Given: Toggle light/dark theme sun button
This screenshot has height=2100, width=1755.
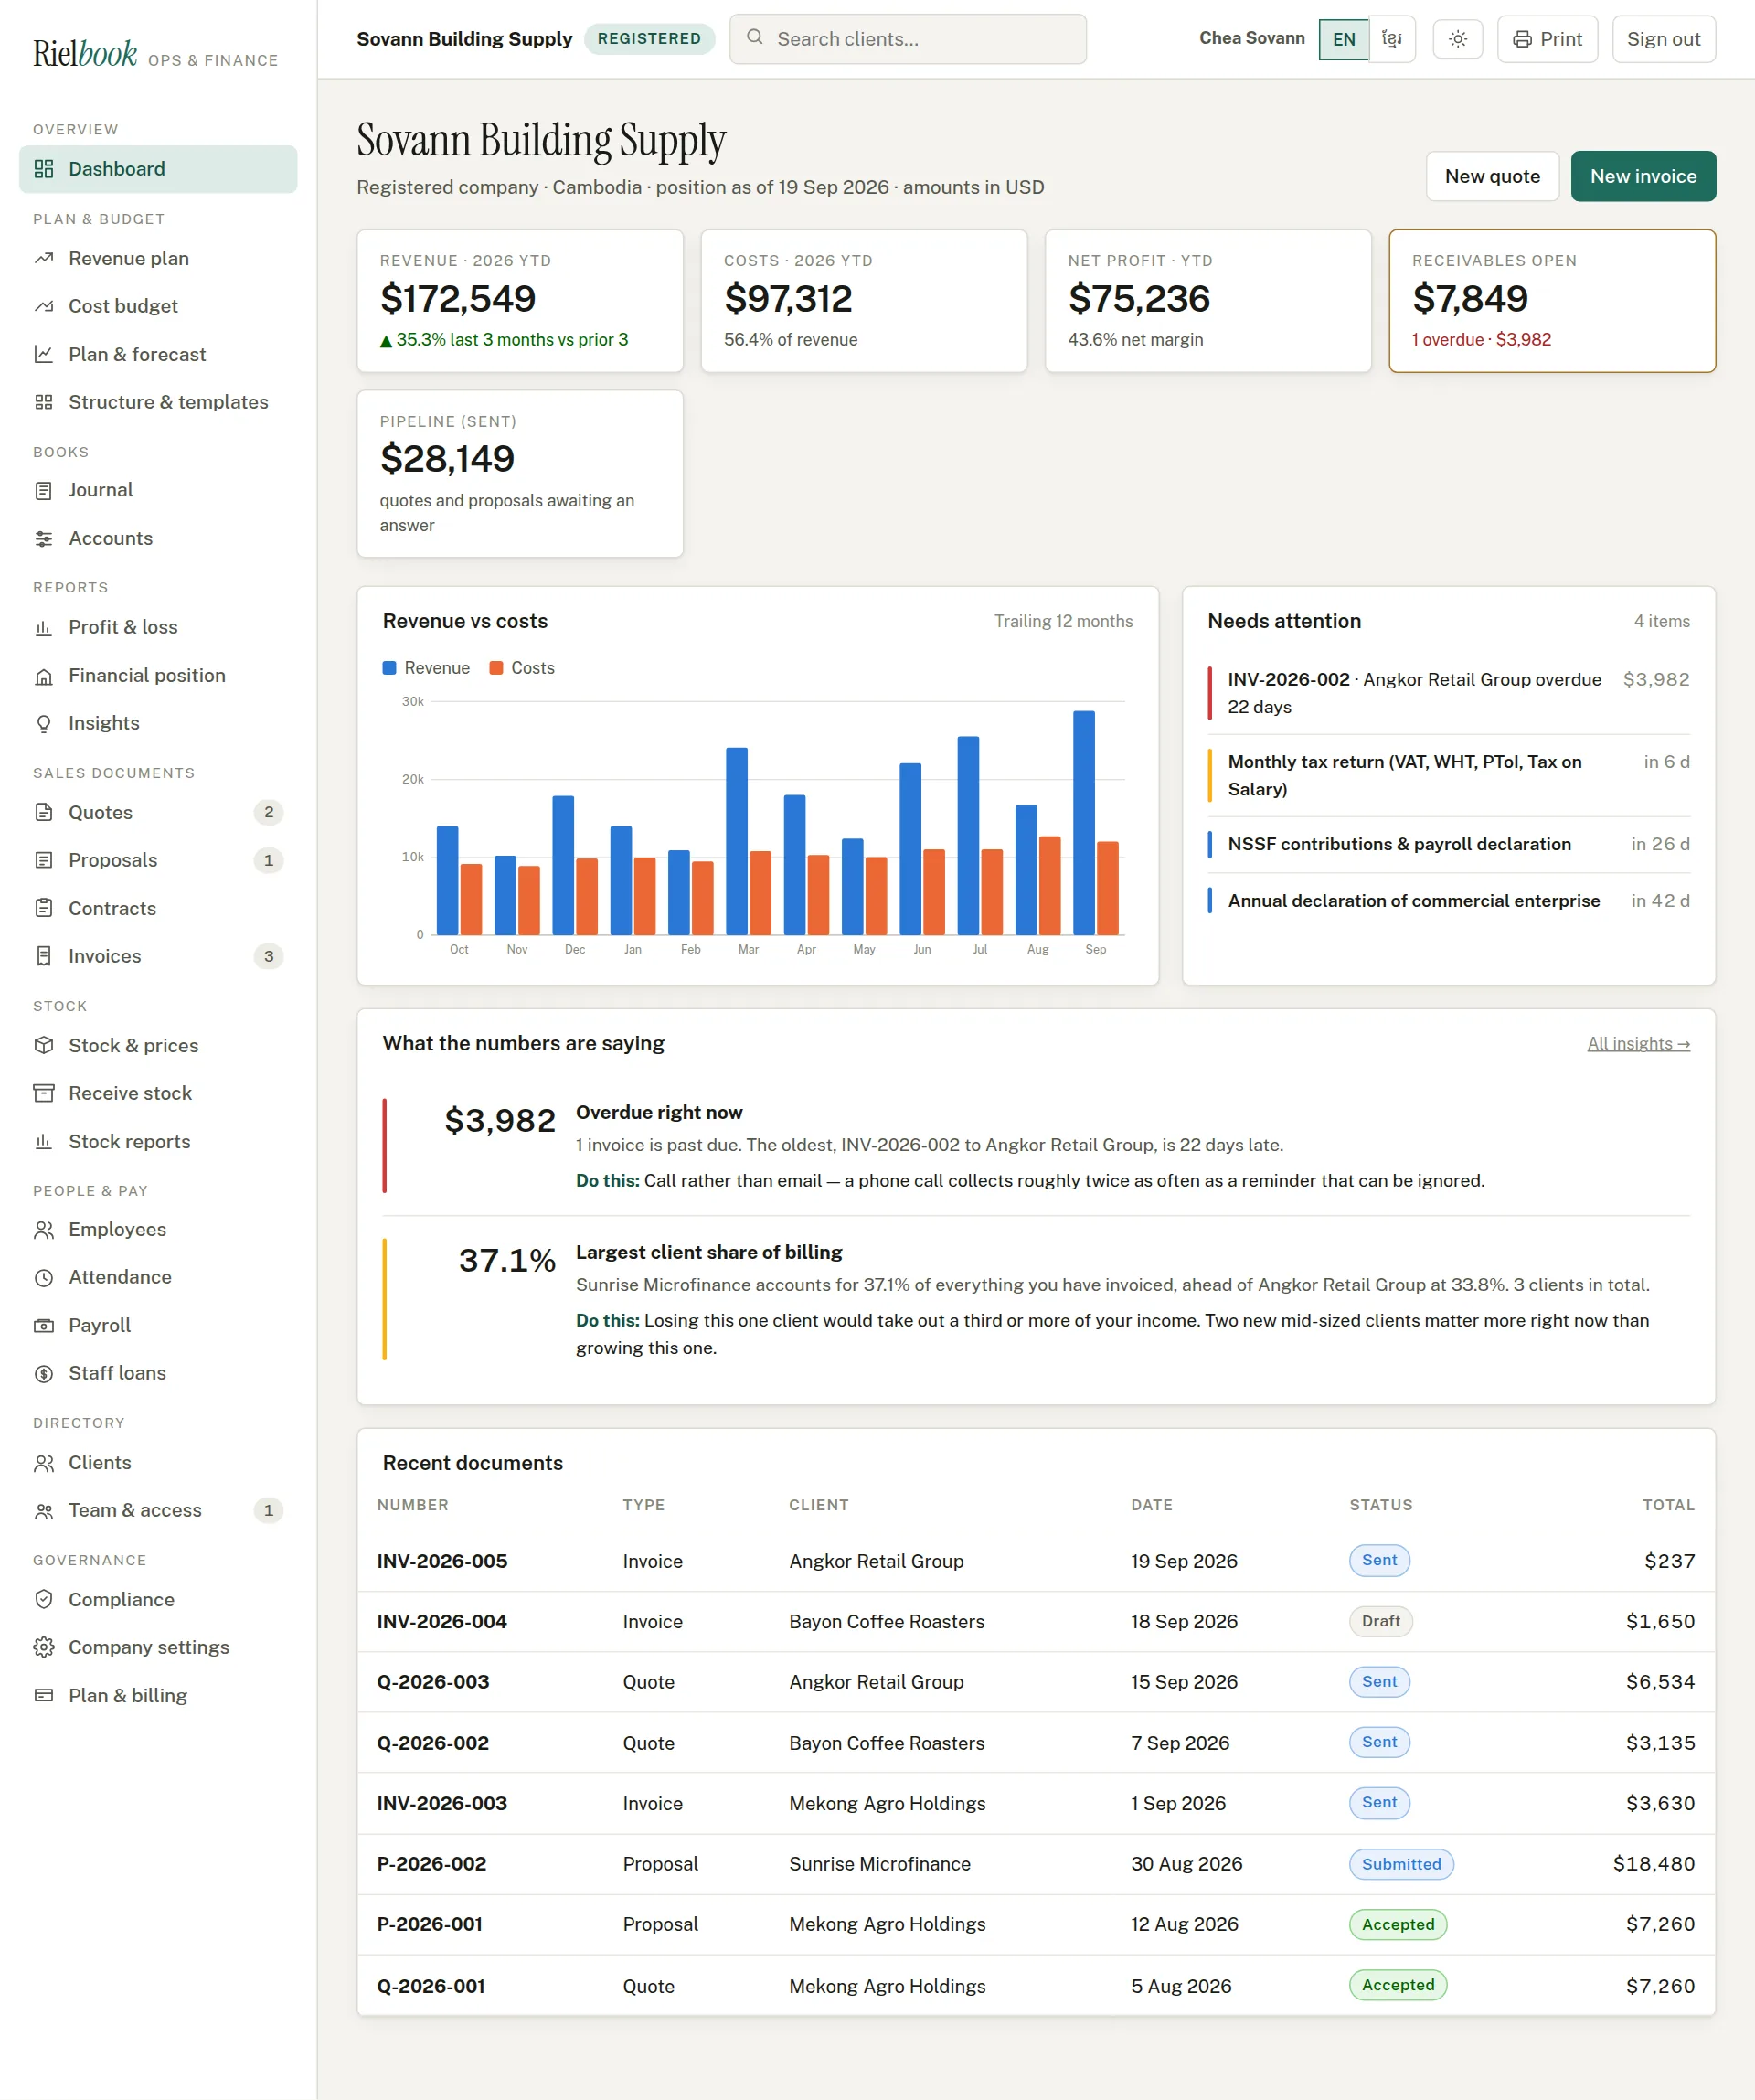Looking at the screenshot, I should [x=1457, y=39].
